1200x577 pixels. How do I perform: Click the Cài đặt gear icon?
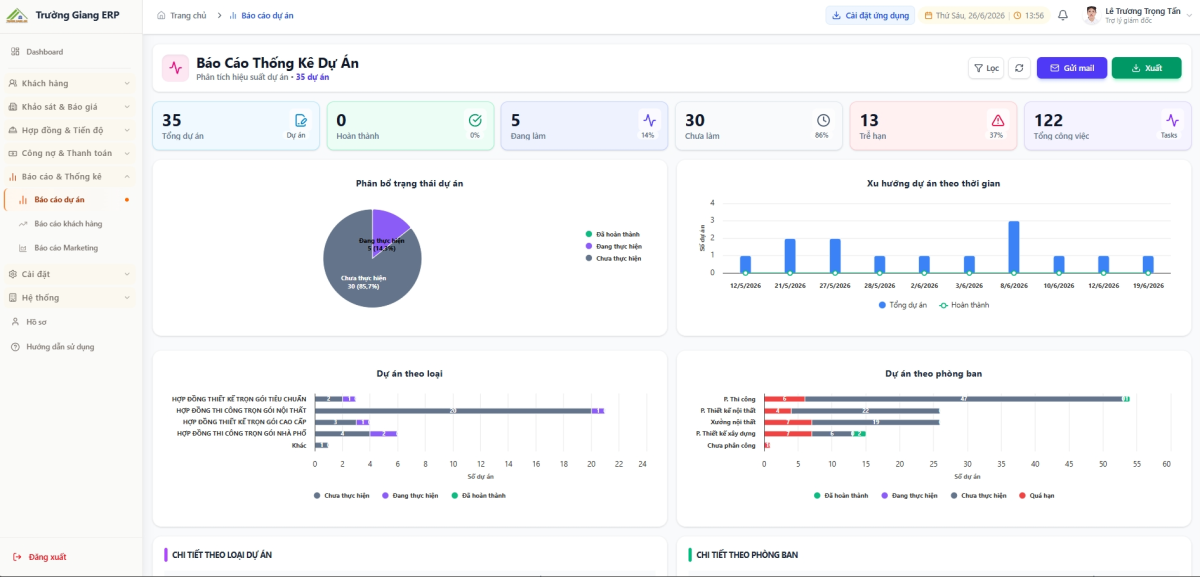pos(13,274)
